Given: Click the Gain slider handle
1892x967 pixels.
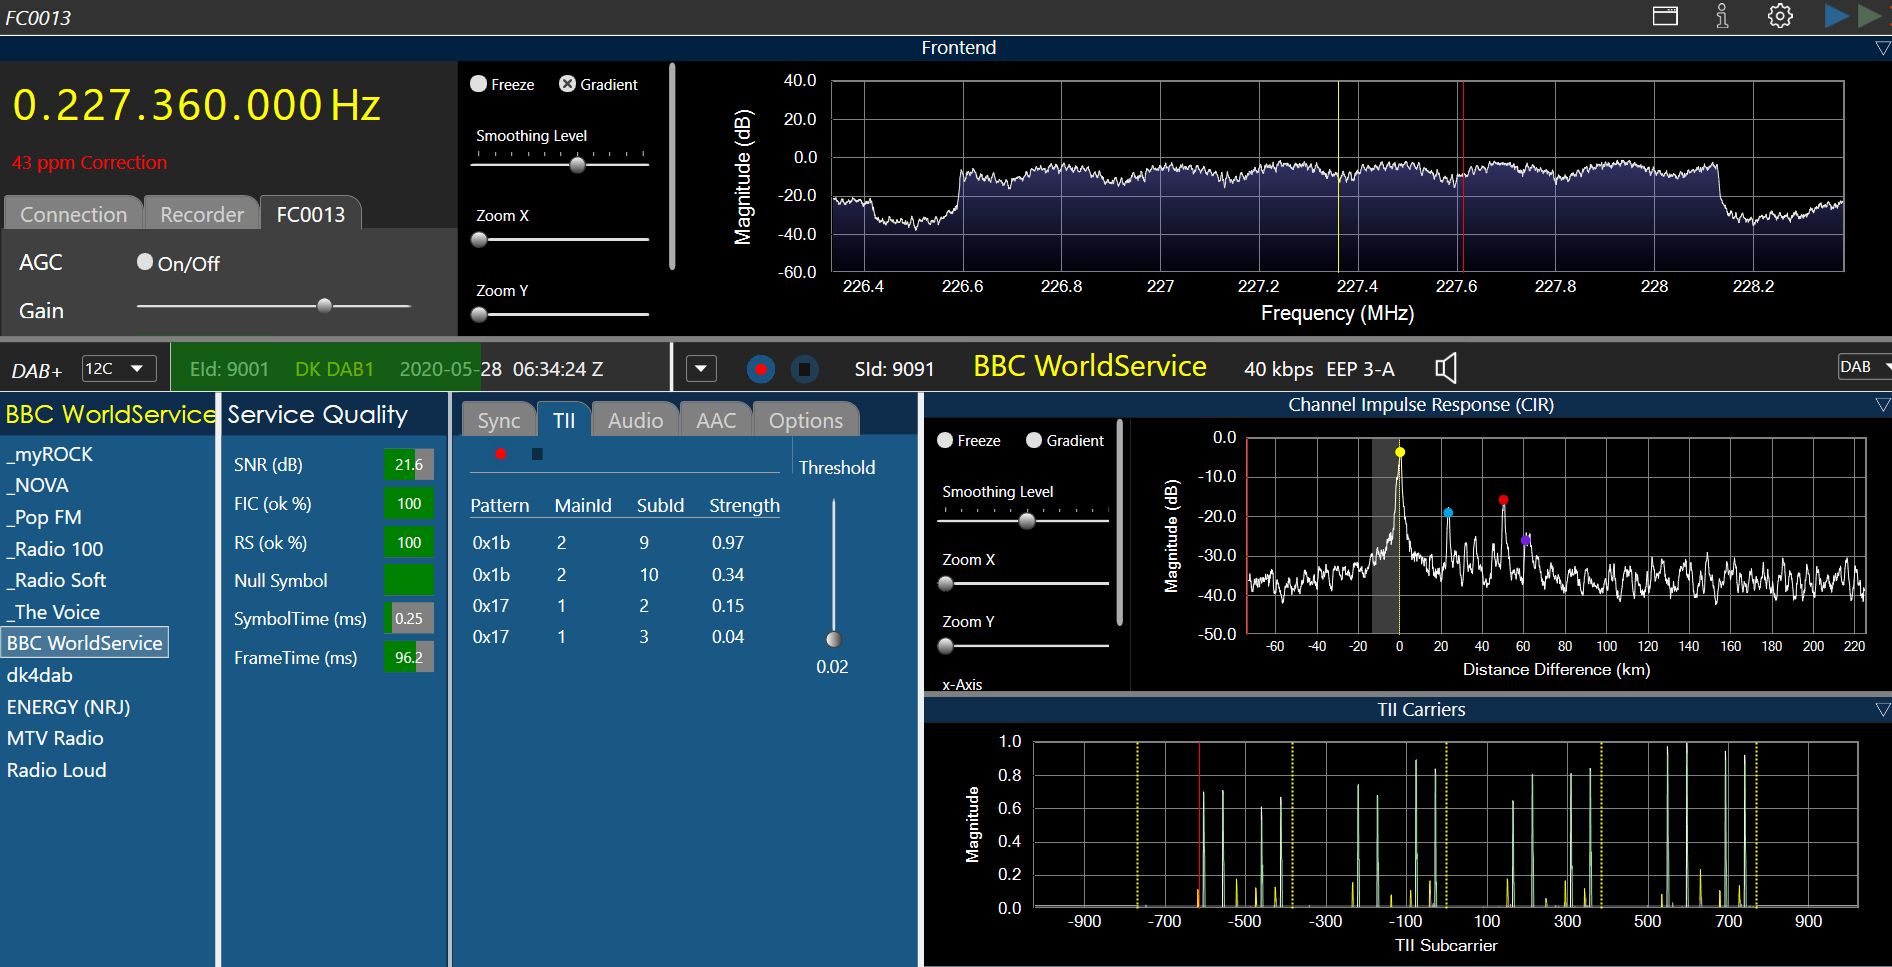Looking at the screenshot, I should [324, 306].
